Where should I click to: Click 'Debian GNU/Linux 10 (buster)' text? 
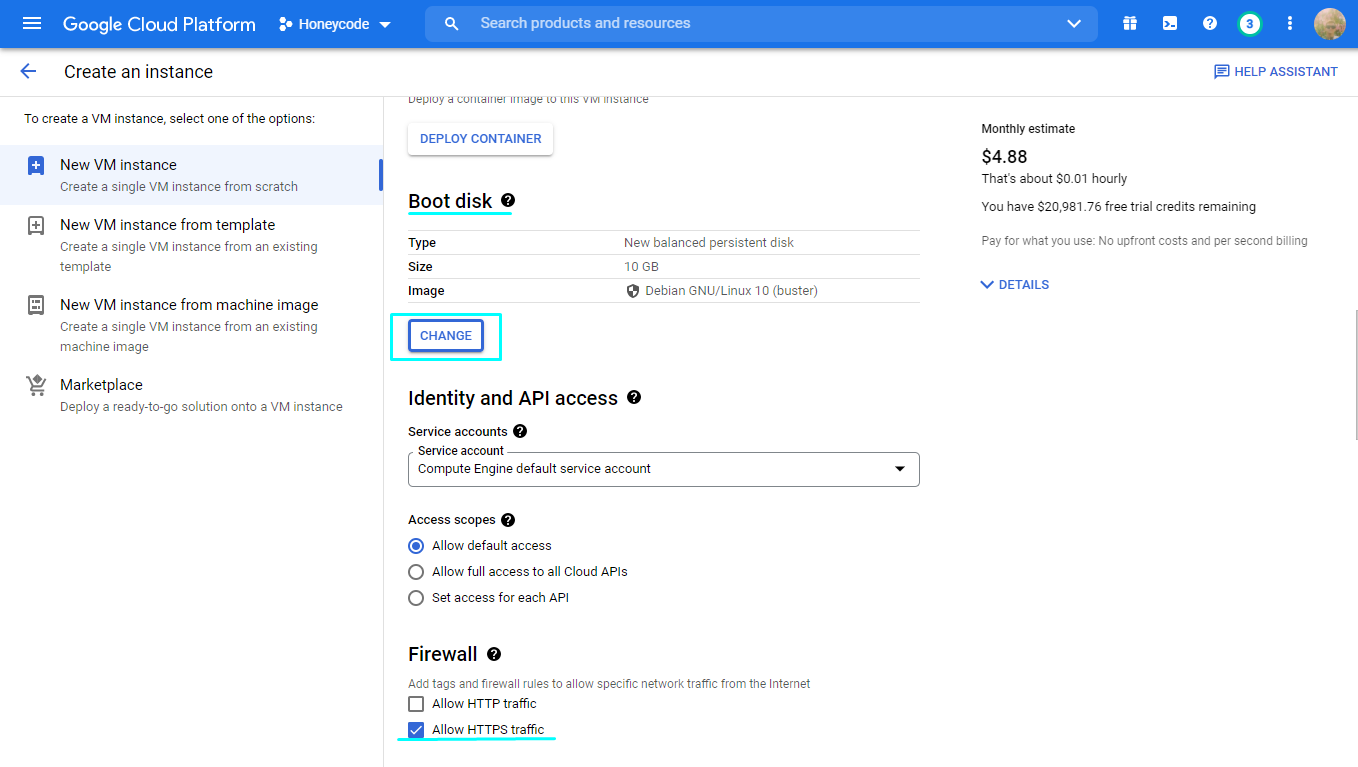point(732,291)
